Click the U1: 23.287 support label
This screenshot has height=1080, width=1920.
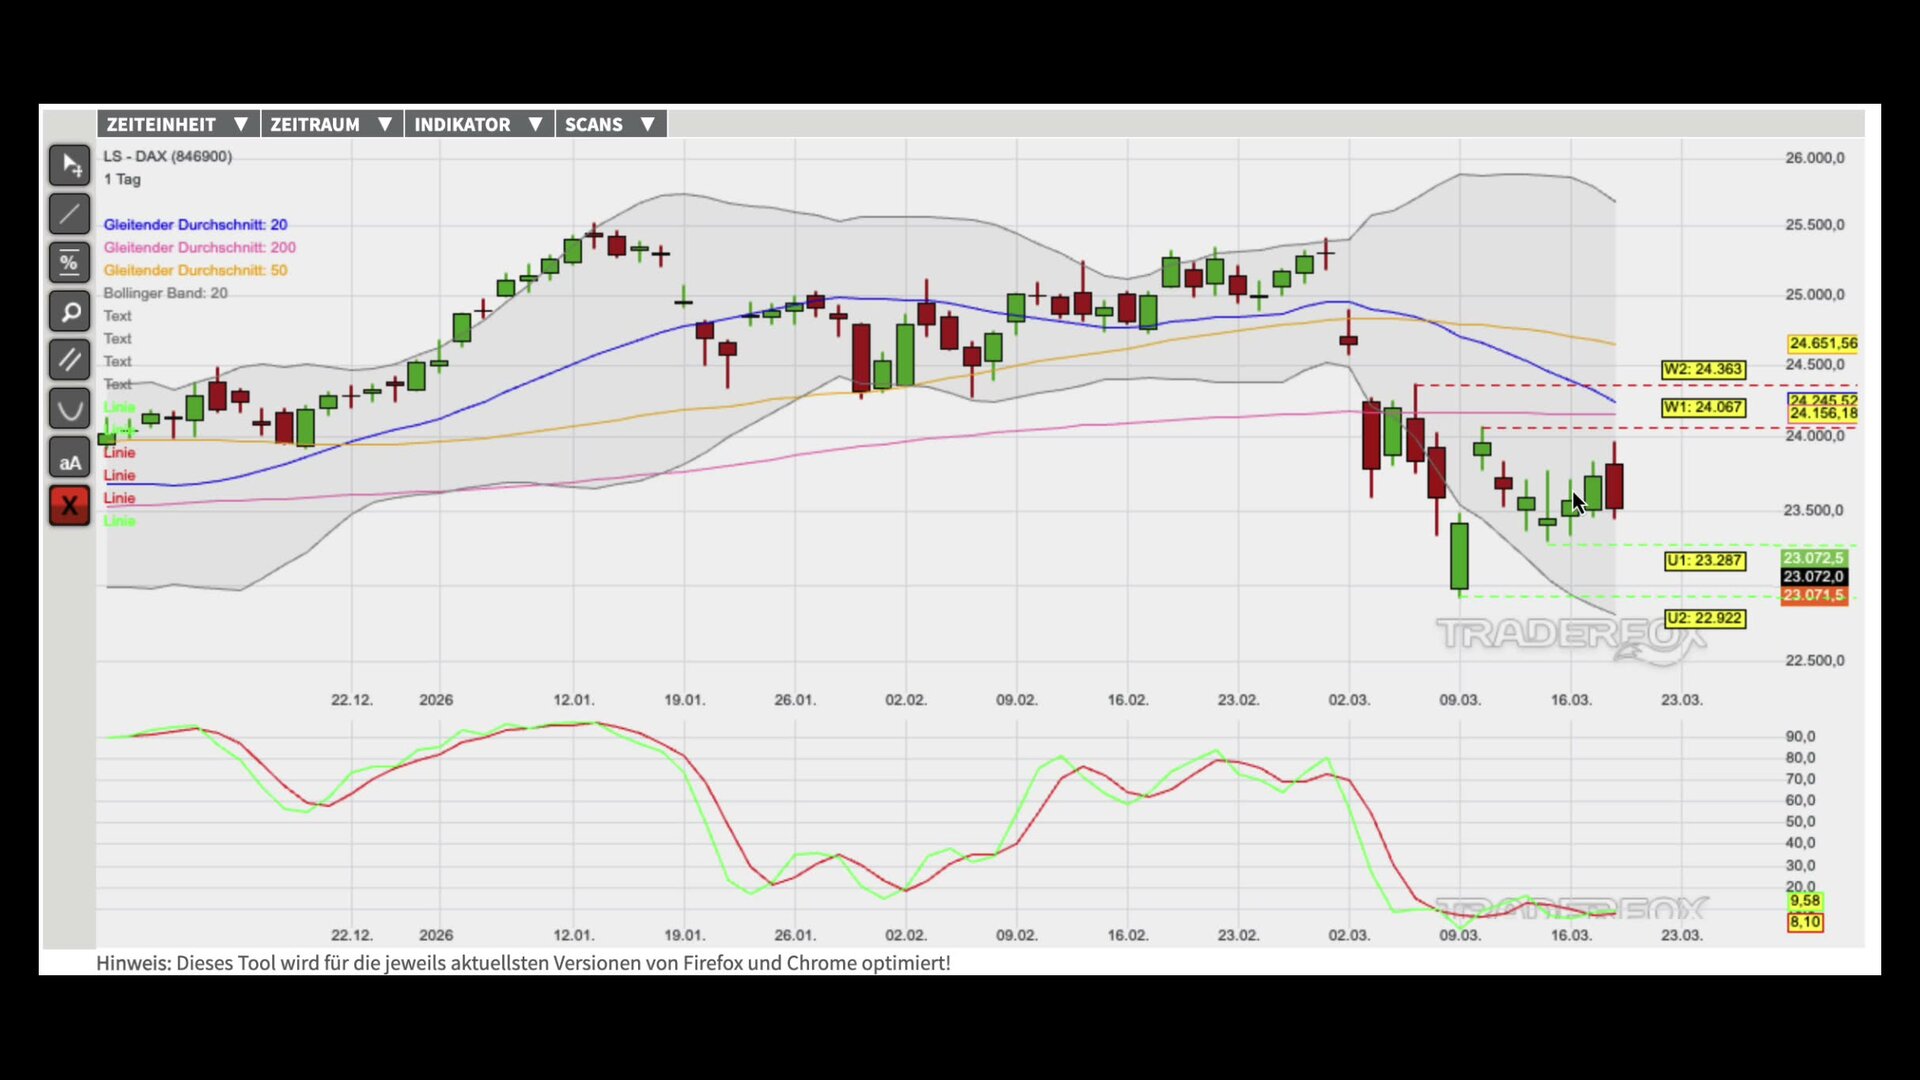point(1704,561)
